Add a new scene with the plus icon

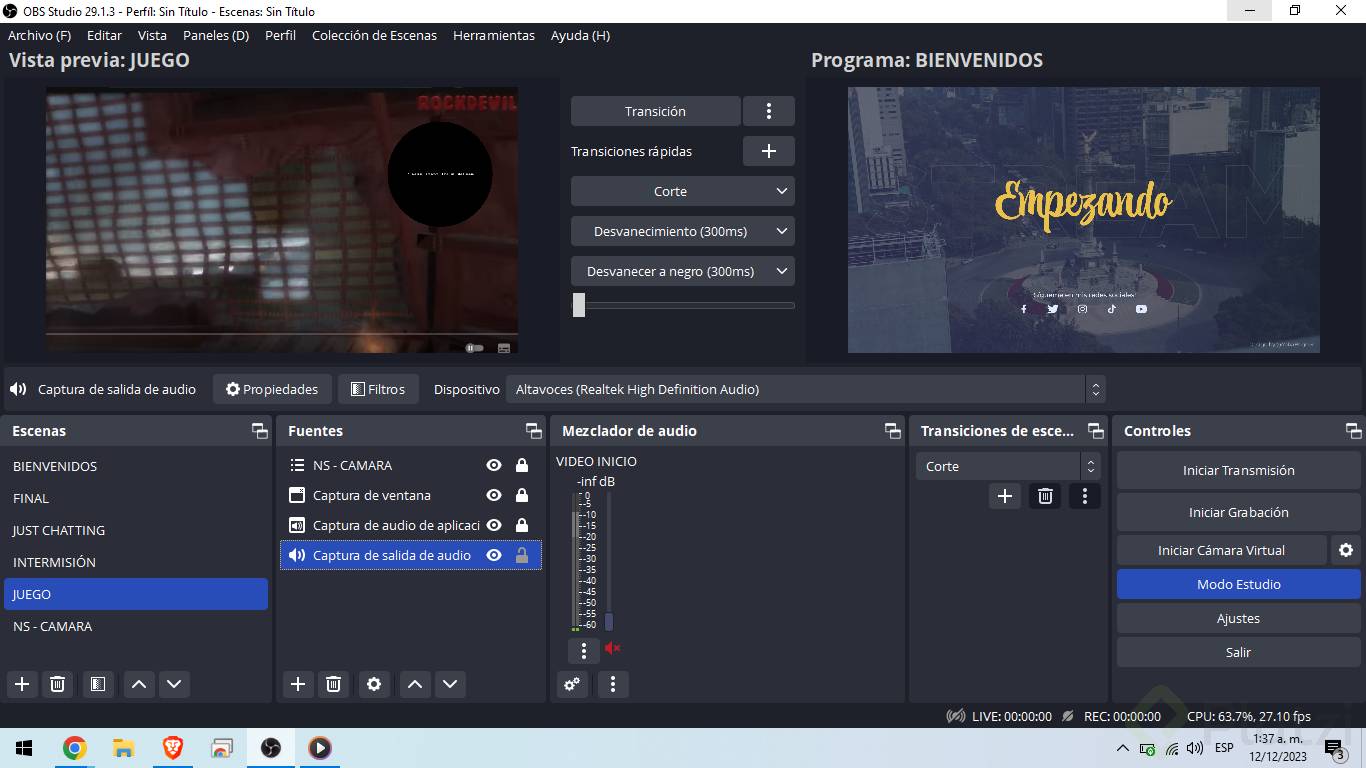22,684
